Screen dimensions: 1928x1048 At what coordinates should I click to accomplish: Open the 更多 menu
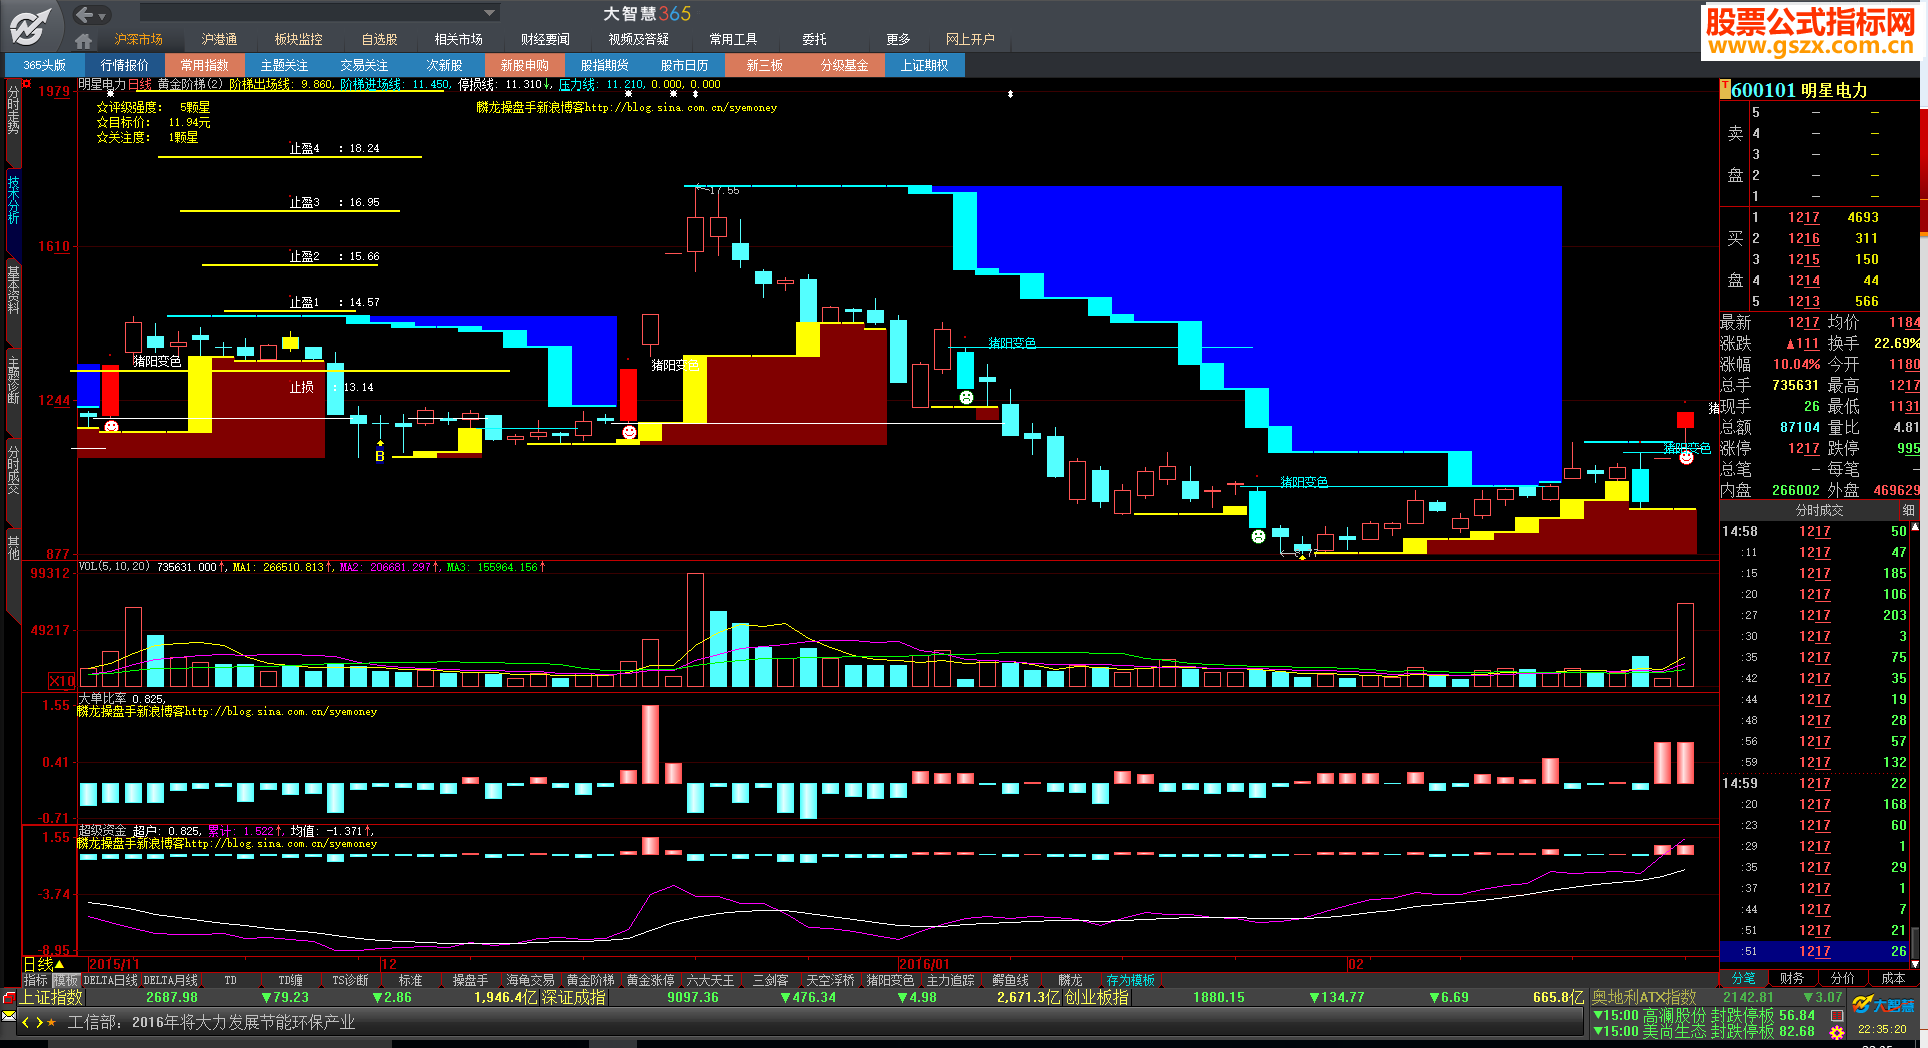tap(898, 39)
